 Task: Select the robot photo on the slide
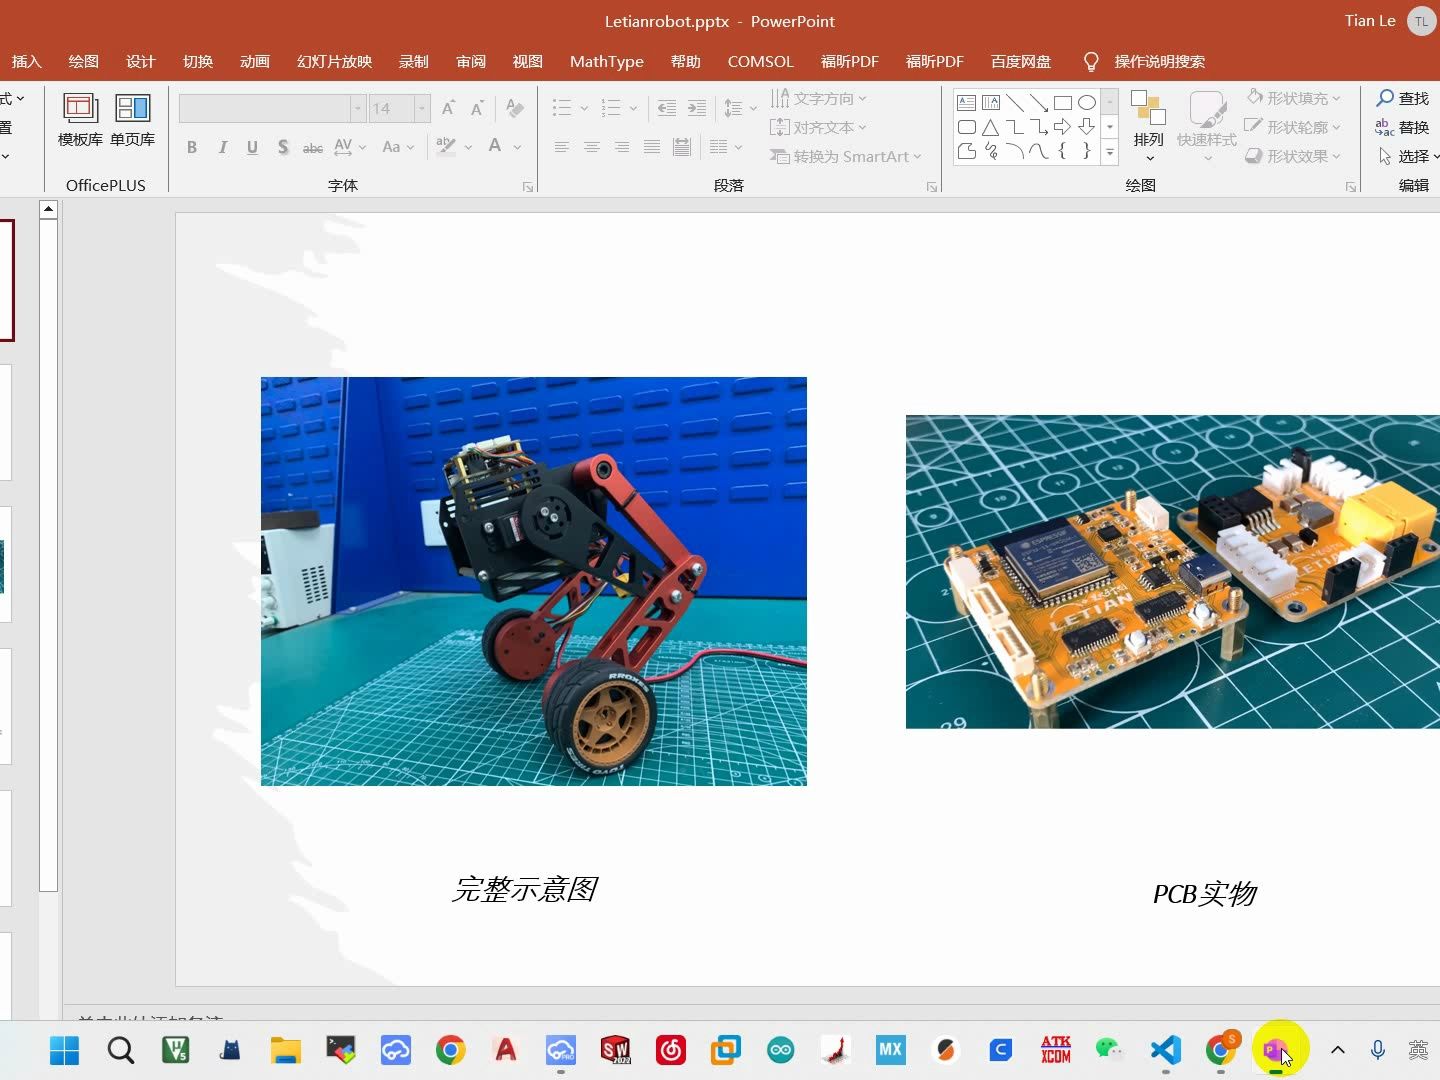tap(534, 581)
